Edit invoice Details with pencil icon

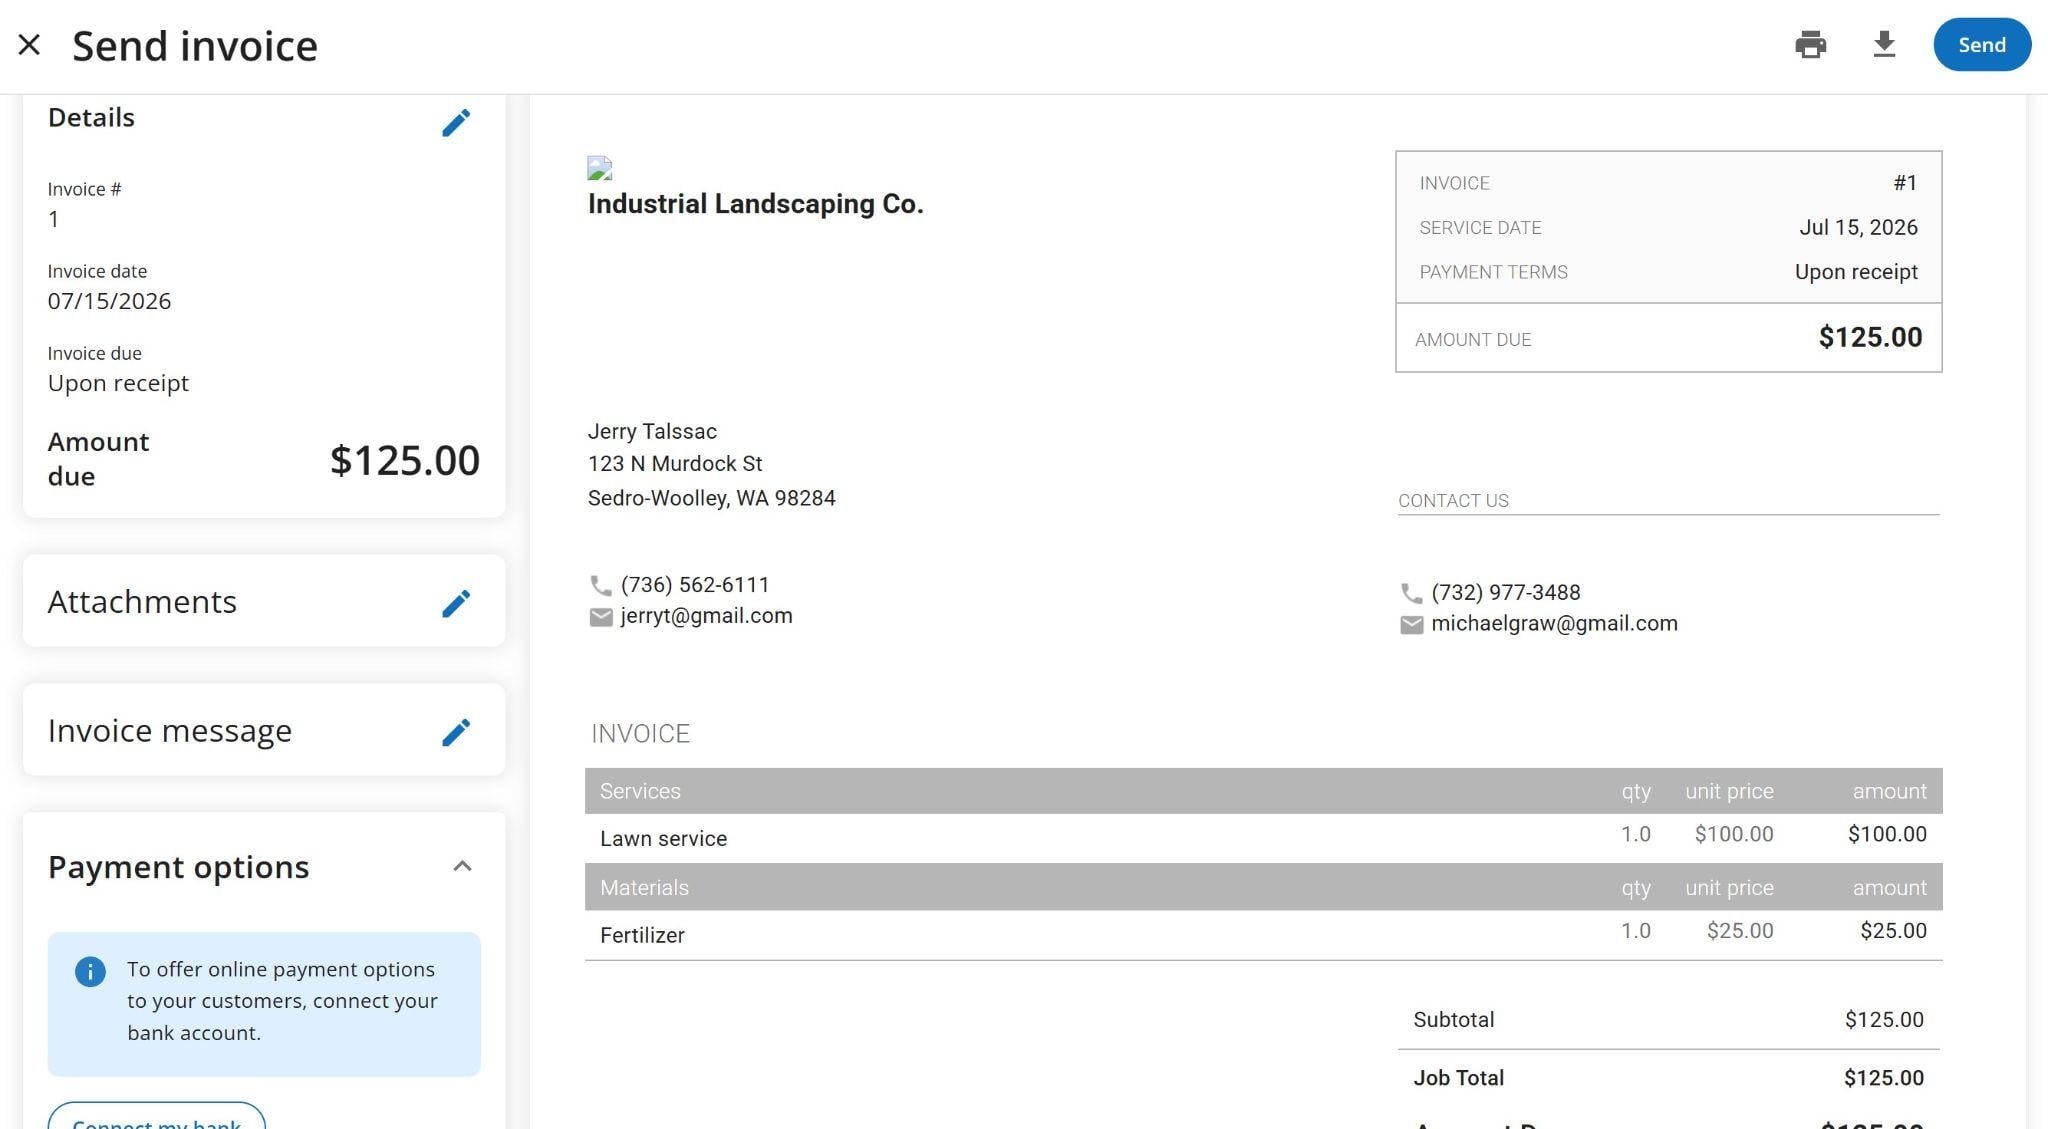tap(456, 122)
